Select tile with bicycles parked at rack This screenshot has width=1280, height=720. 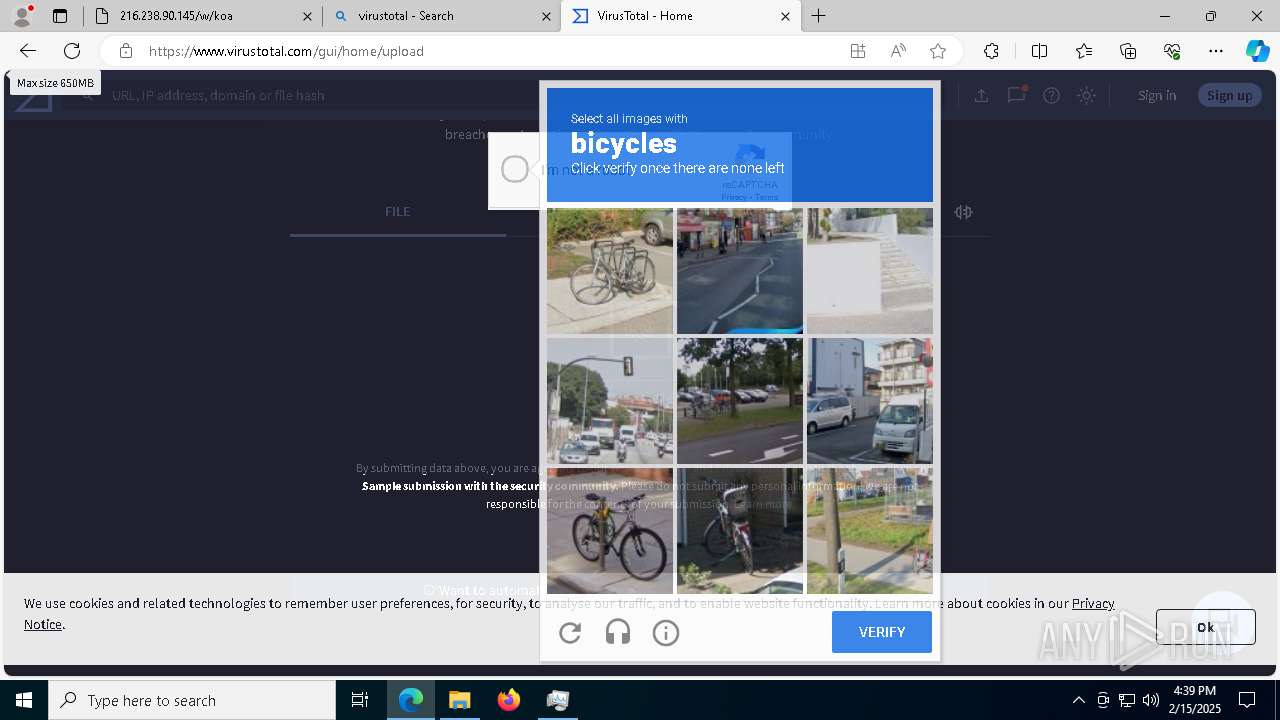pyautogui.click(x=610, y=271)
